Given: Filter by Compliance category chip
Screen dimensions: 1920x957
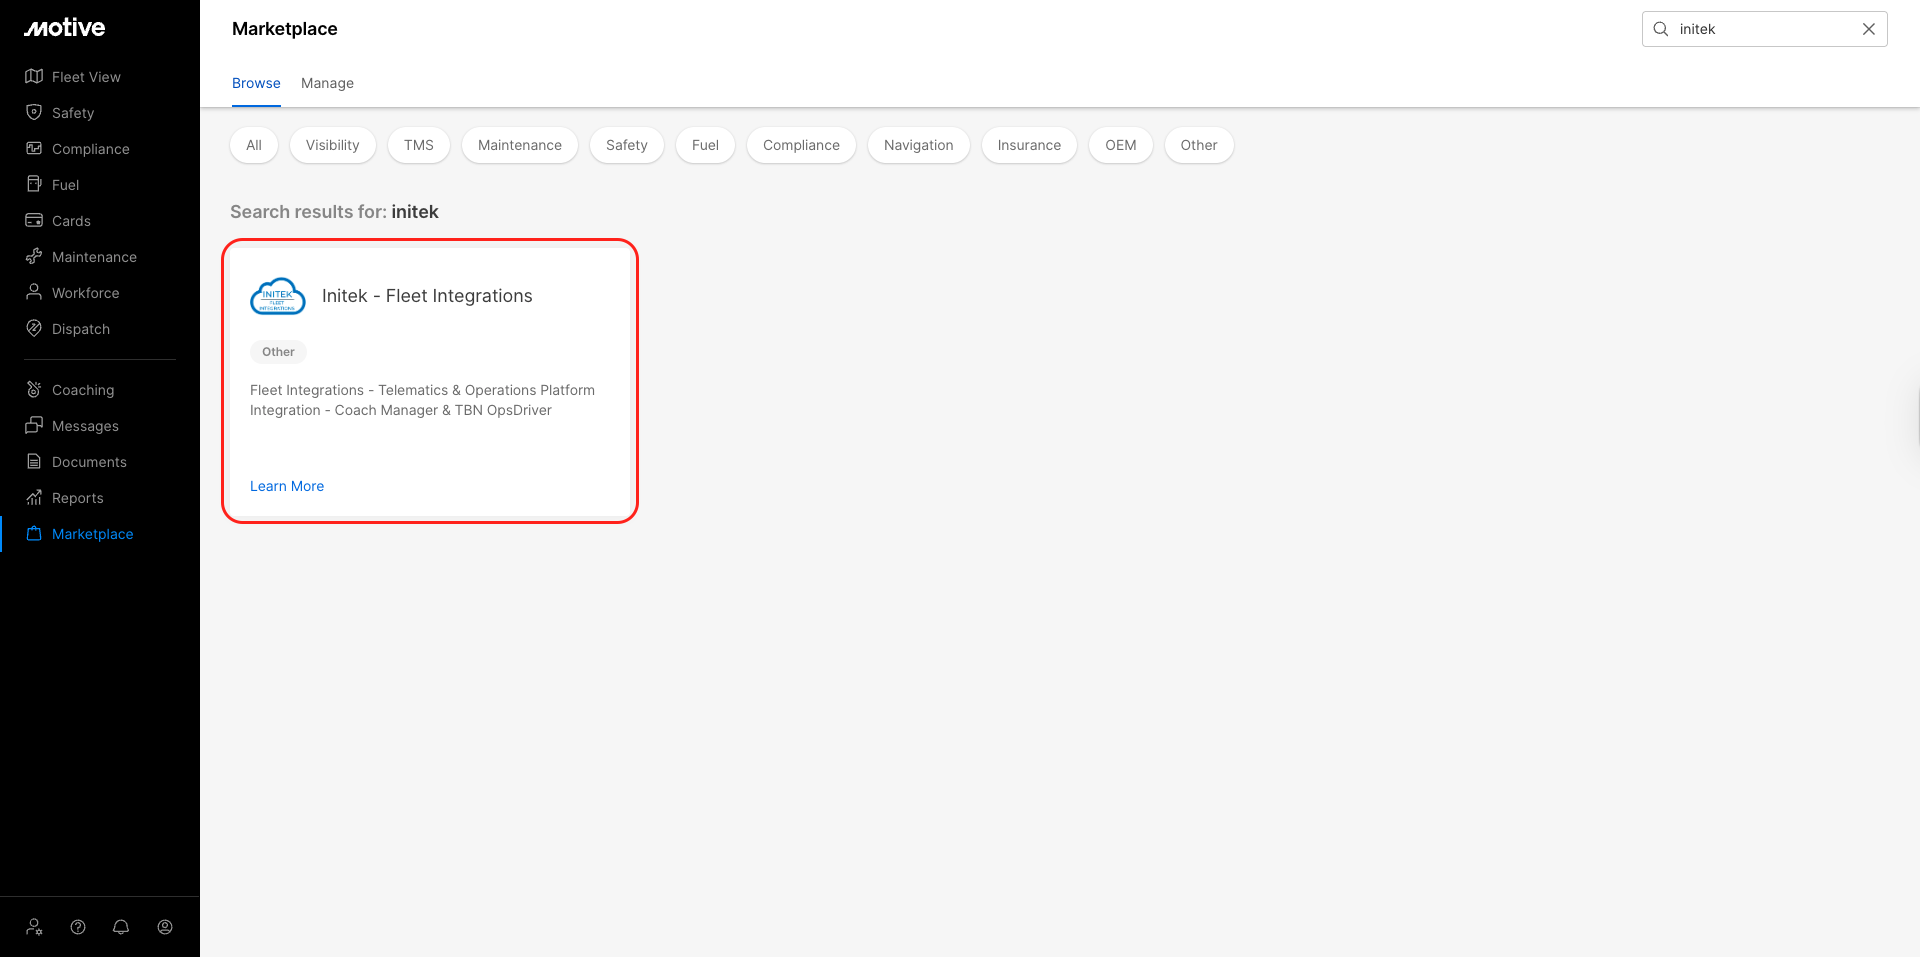Looking at the screenshot, I should [x=801, y=145].
